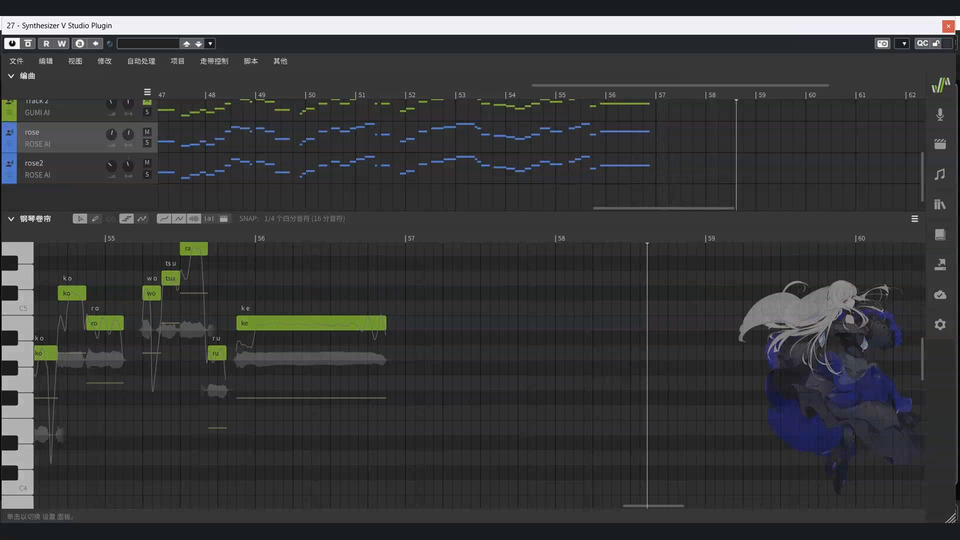960x540 pixels.
Task: Click the rose track voice icon
Action: [9, 132]
